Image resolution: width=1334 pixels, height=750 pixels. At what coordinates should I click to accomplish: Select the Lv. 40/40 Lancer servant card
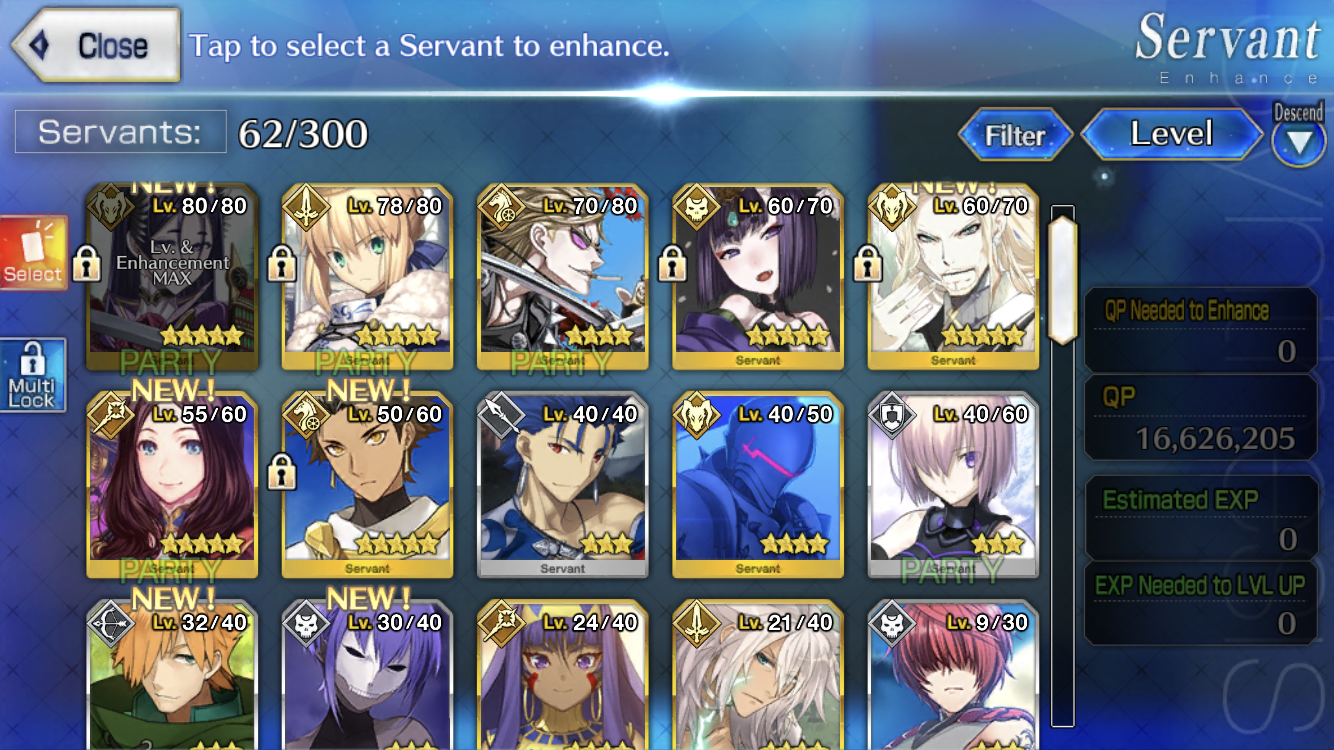563,485
